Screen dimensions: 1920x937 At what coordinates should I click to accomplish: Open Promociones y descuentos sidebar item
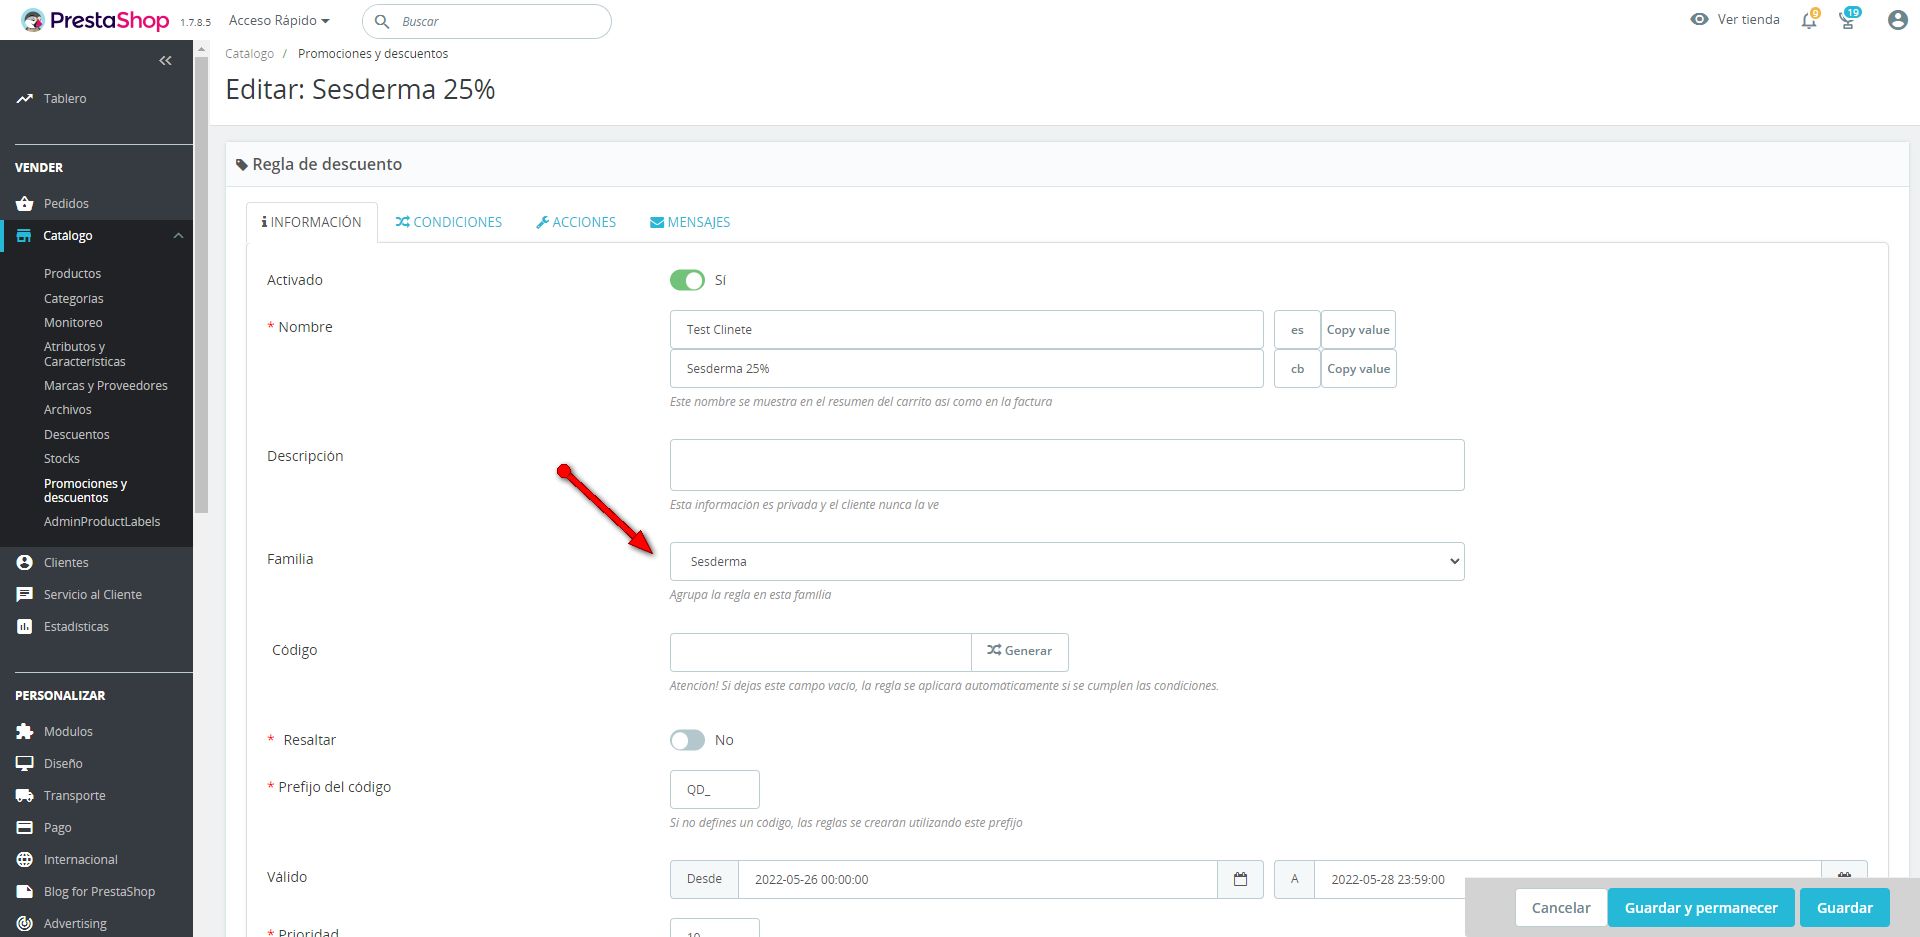(x=86, y=491)
